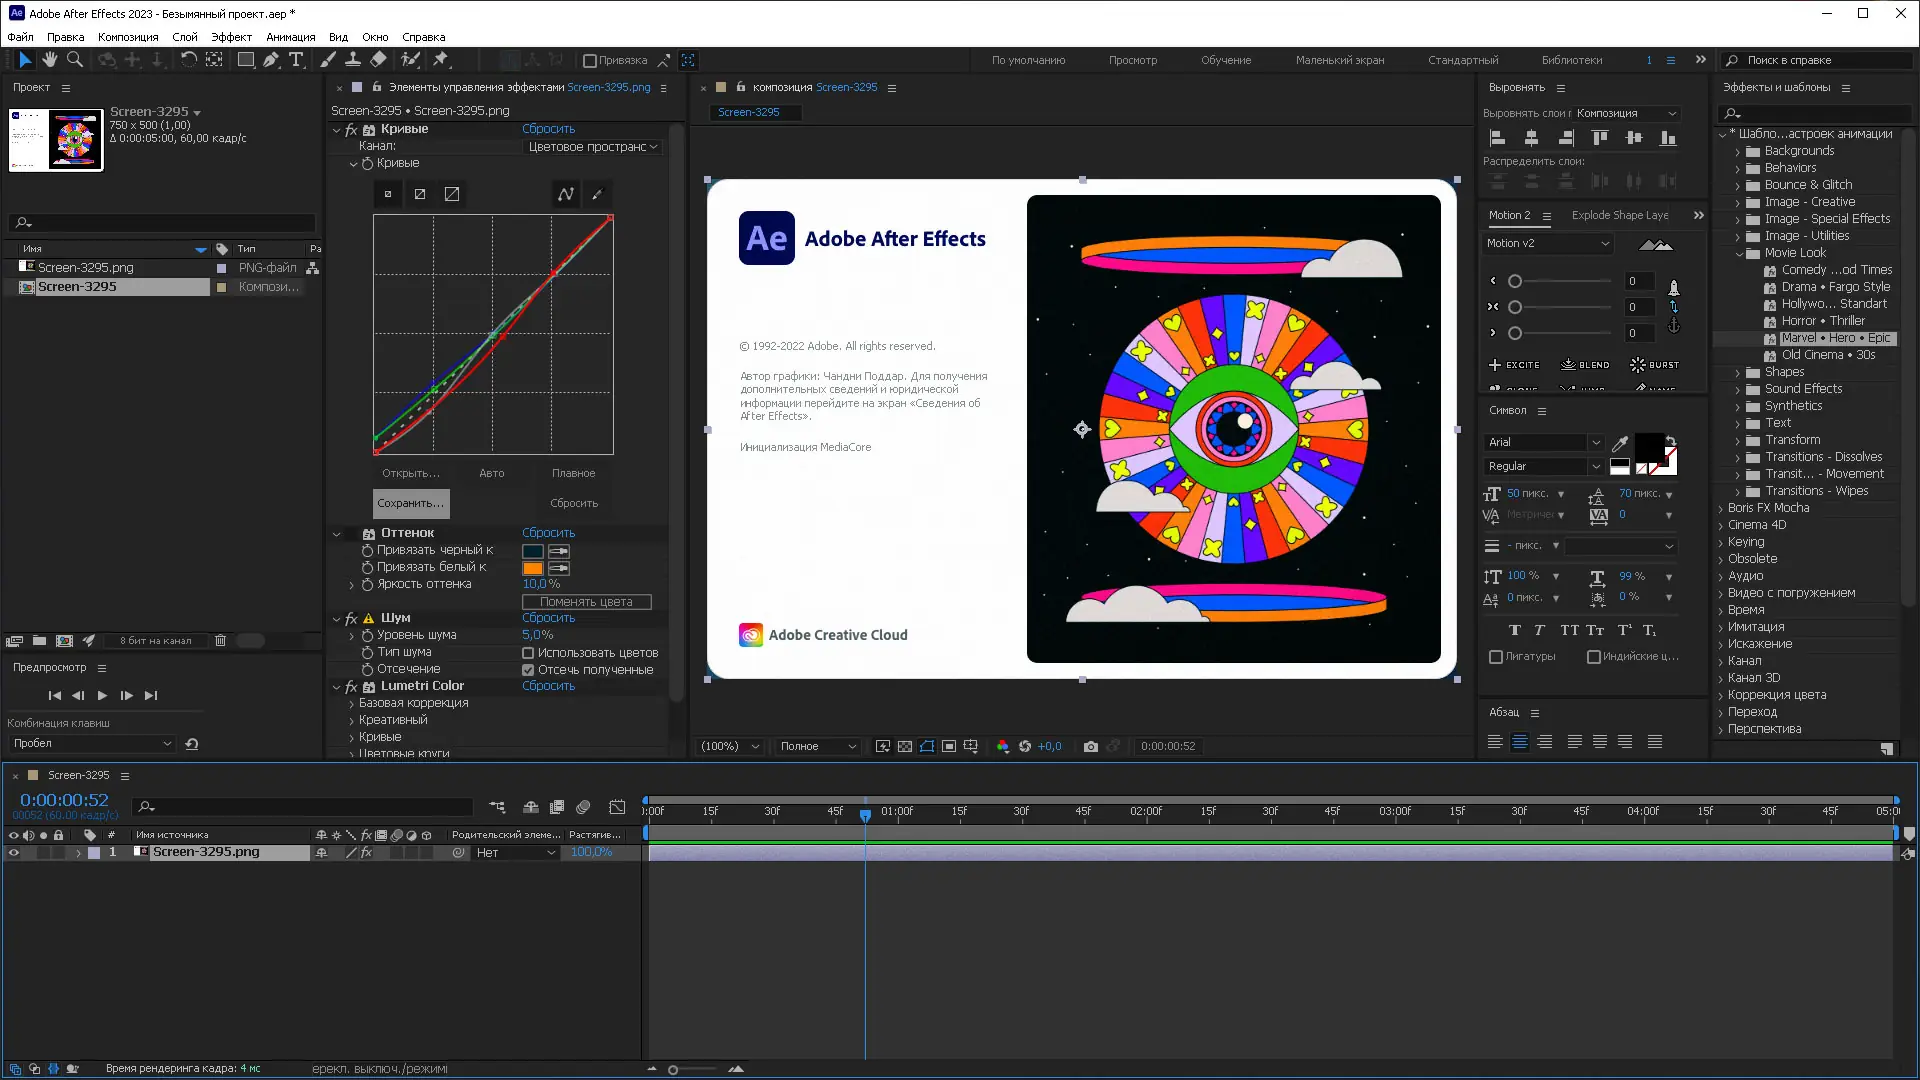The width and height of the screenshot is (1920, 1080).
Task: Click the Поменять цвета button
Action: pyautogui.click(x=586, y=602)
